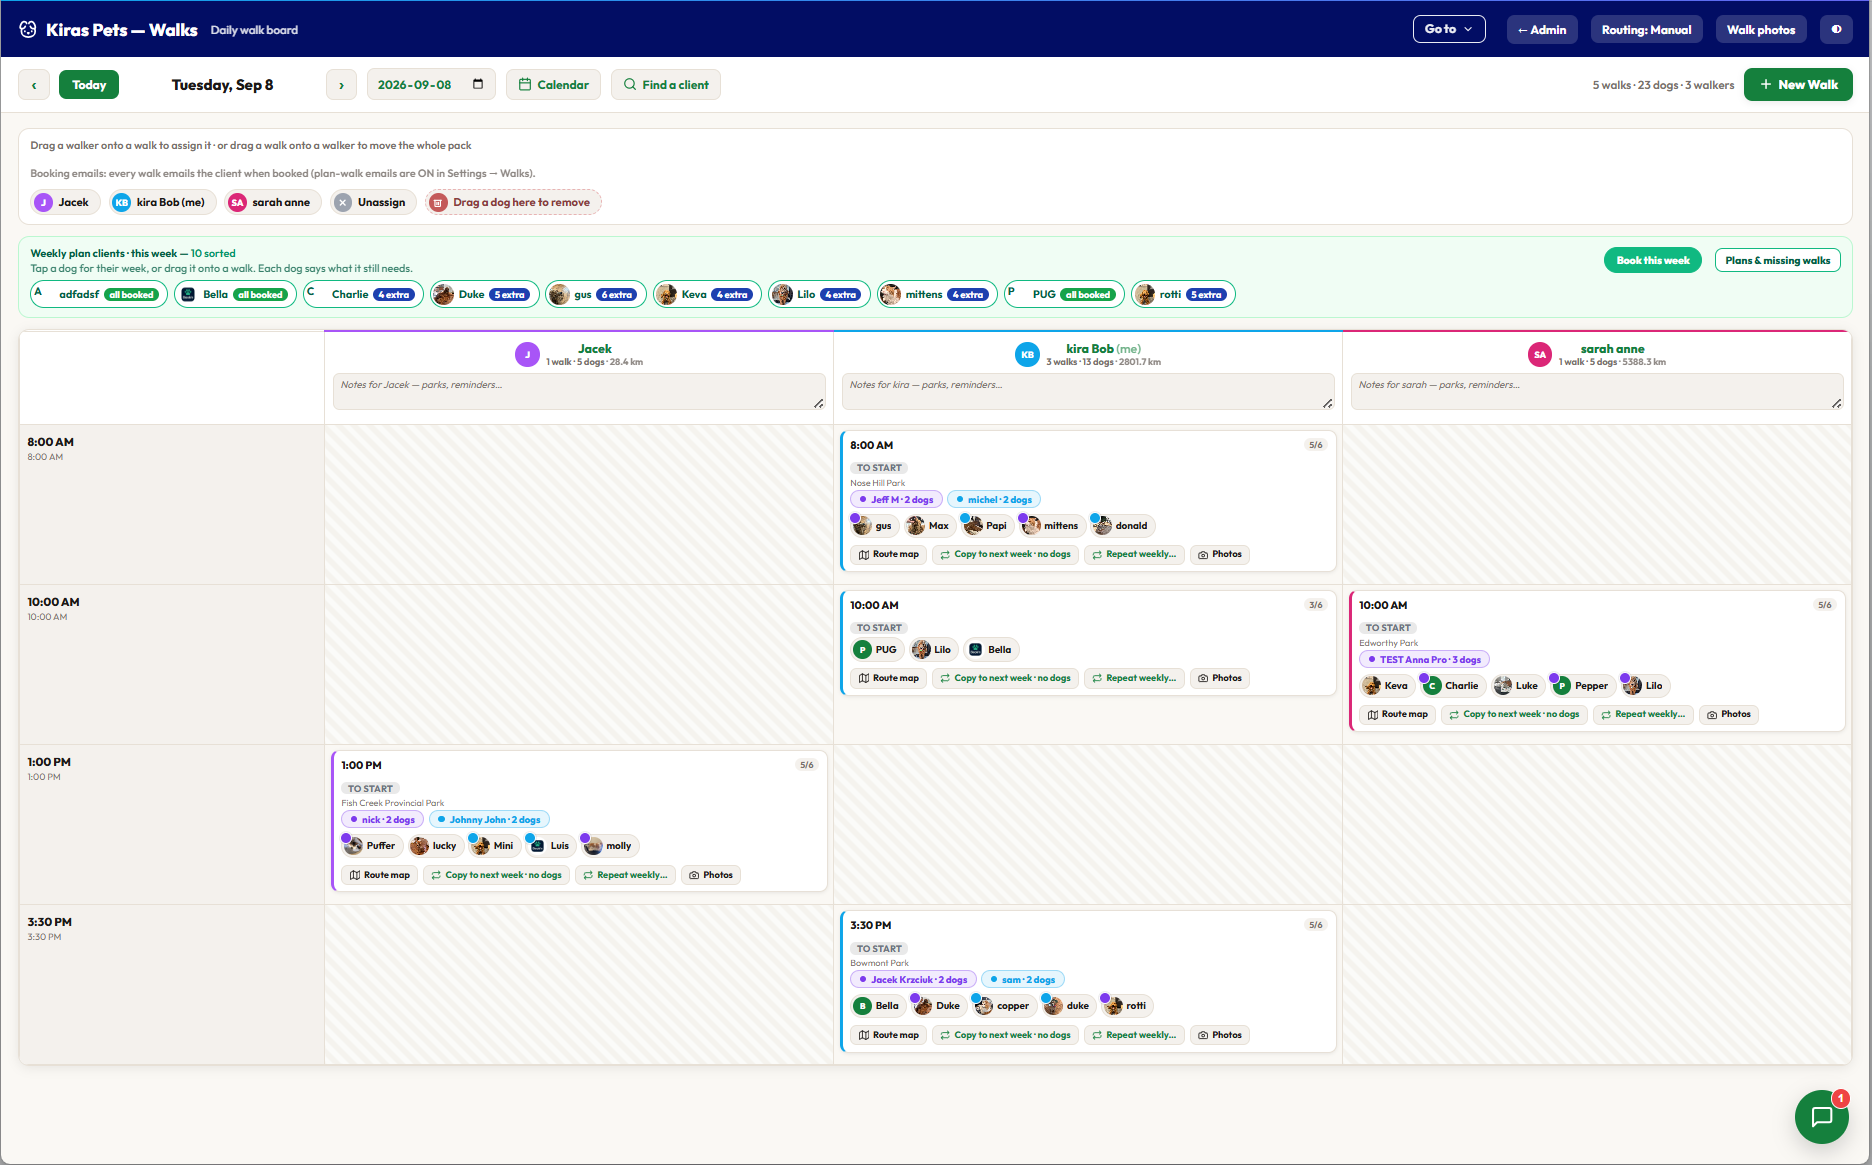1872x1165 pixels.
Task: Open Photos on the 1:00 PM walk
Action: click(x=711, y=875)
